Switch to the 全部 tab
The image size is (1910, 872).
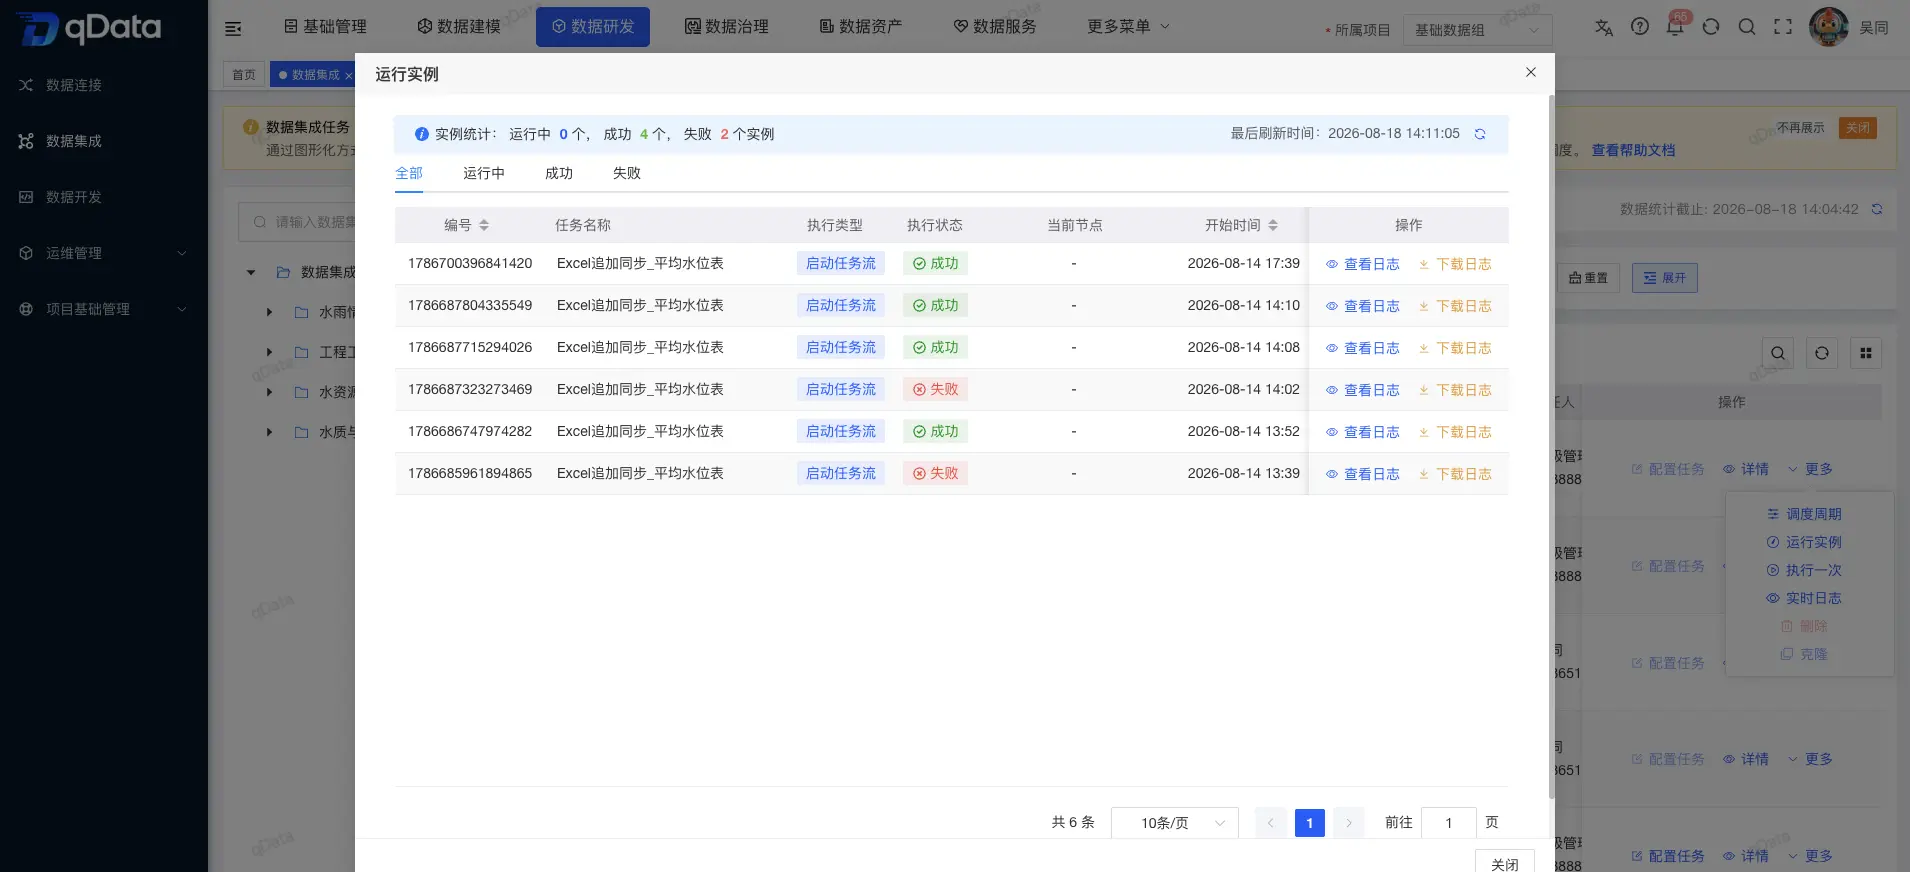coord(409,173)
